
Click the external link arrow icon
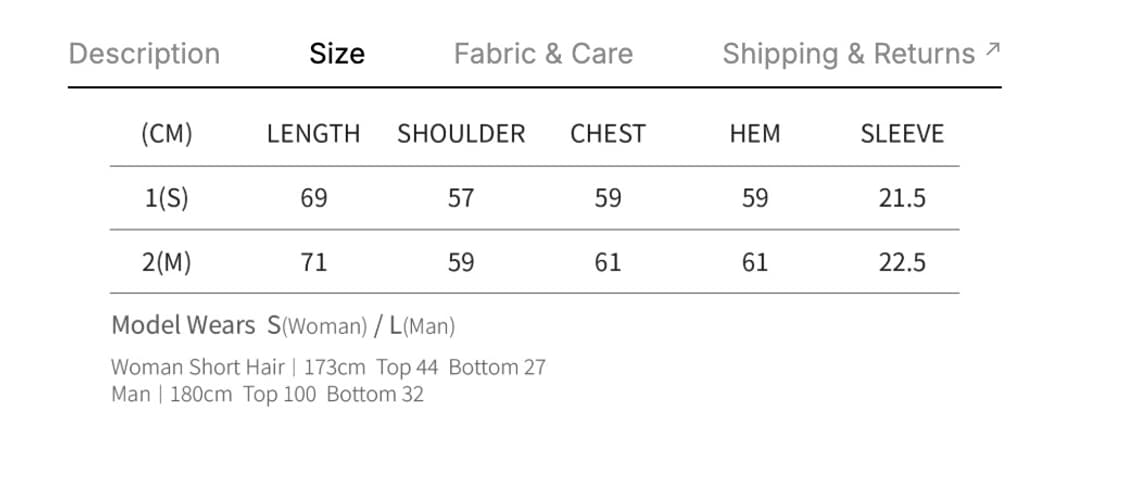tap(992, 49)
